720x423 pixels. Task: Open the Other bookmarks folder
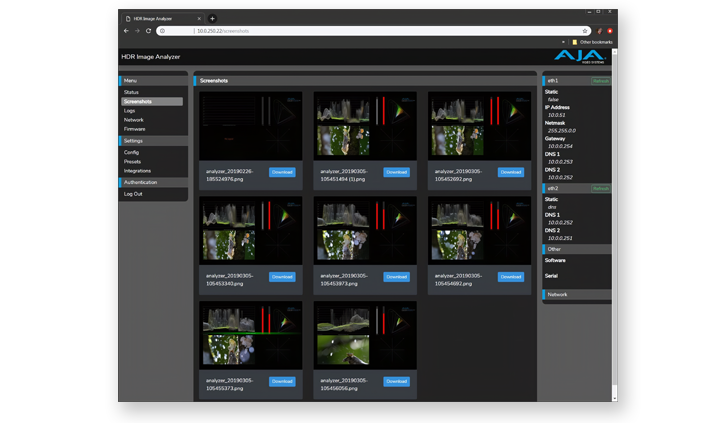(594, 42)
